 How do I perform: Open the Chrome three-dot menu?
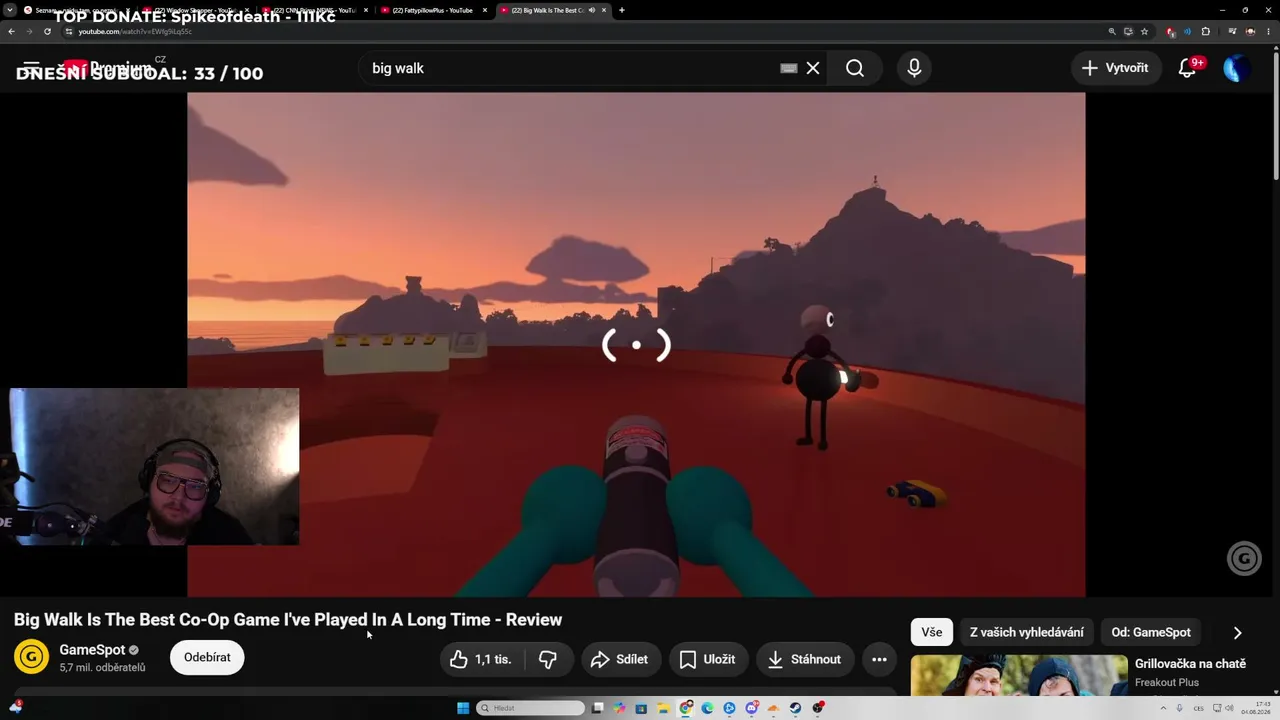tap(1268, 31)
